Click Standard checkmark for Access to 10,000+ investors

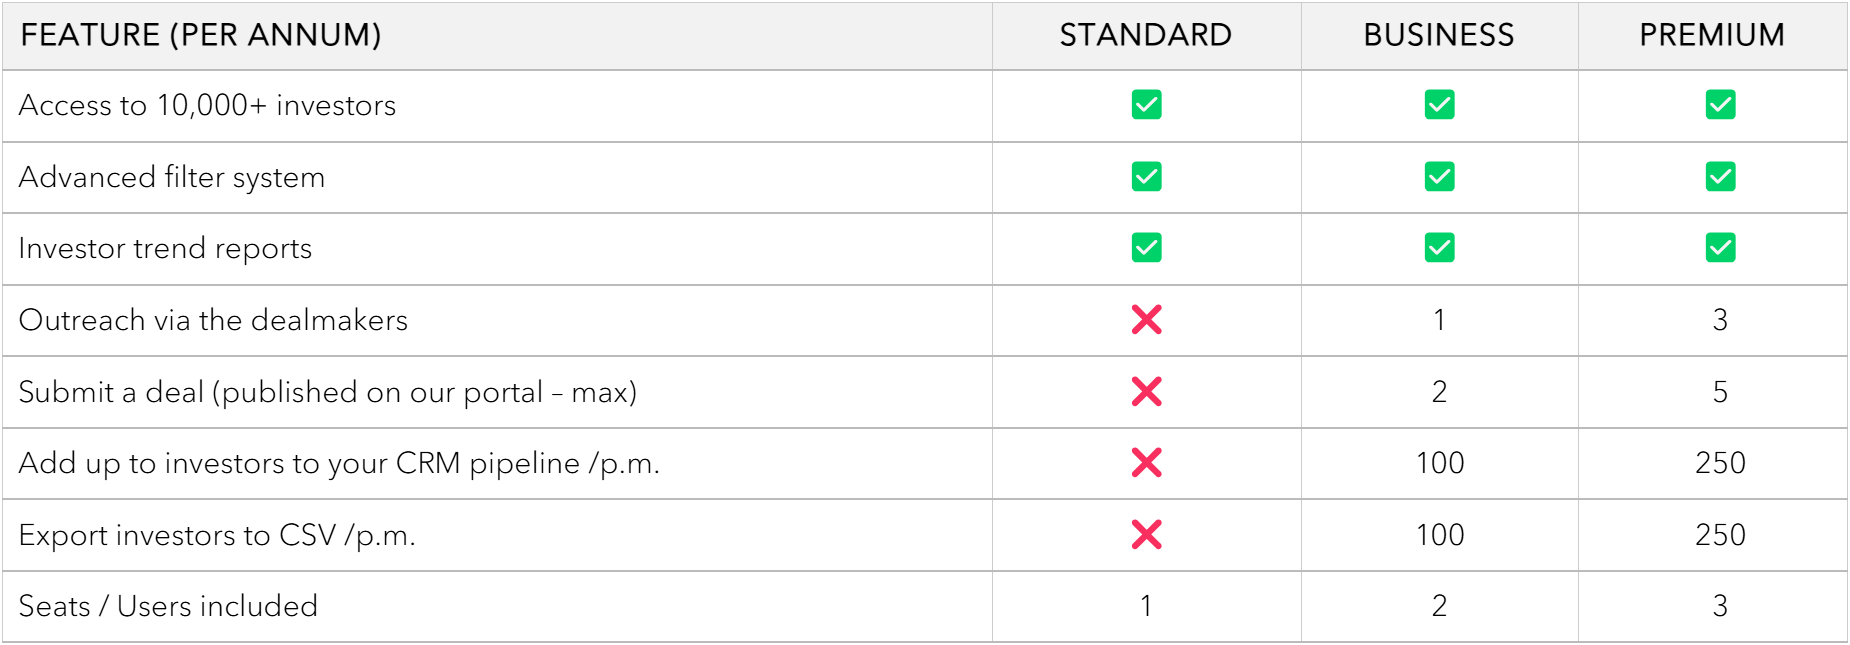click(x=1146, y=105)
